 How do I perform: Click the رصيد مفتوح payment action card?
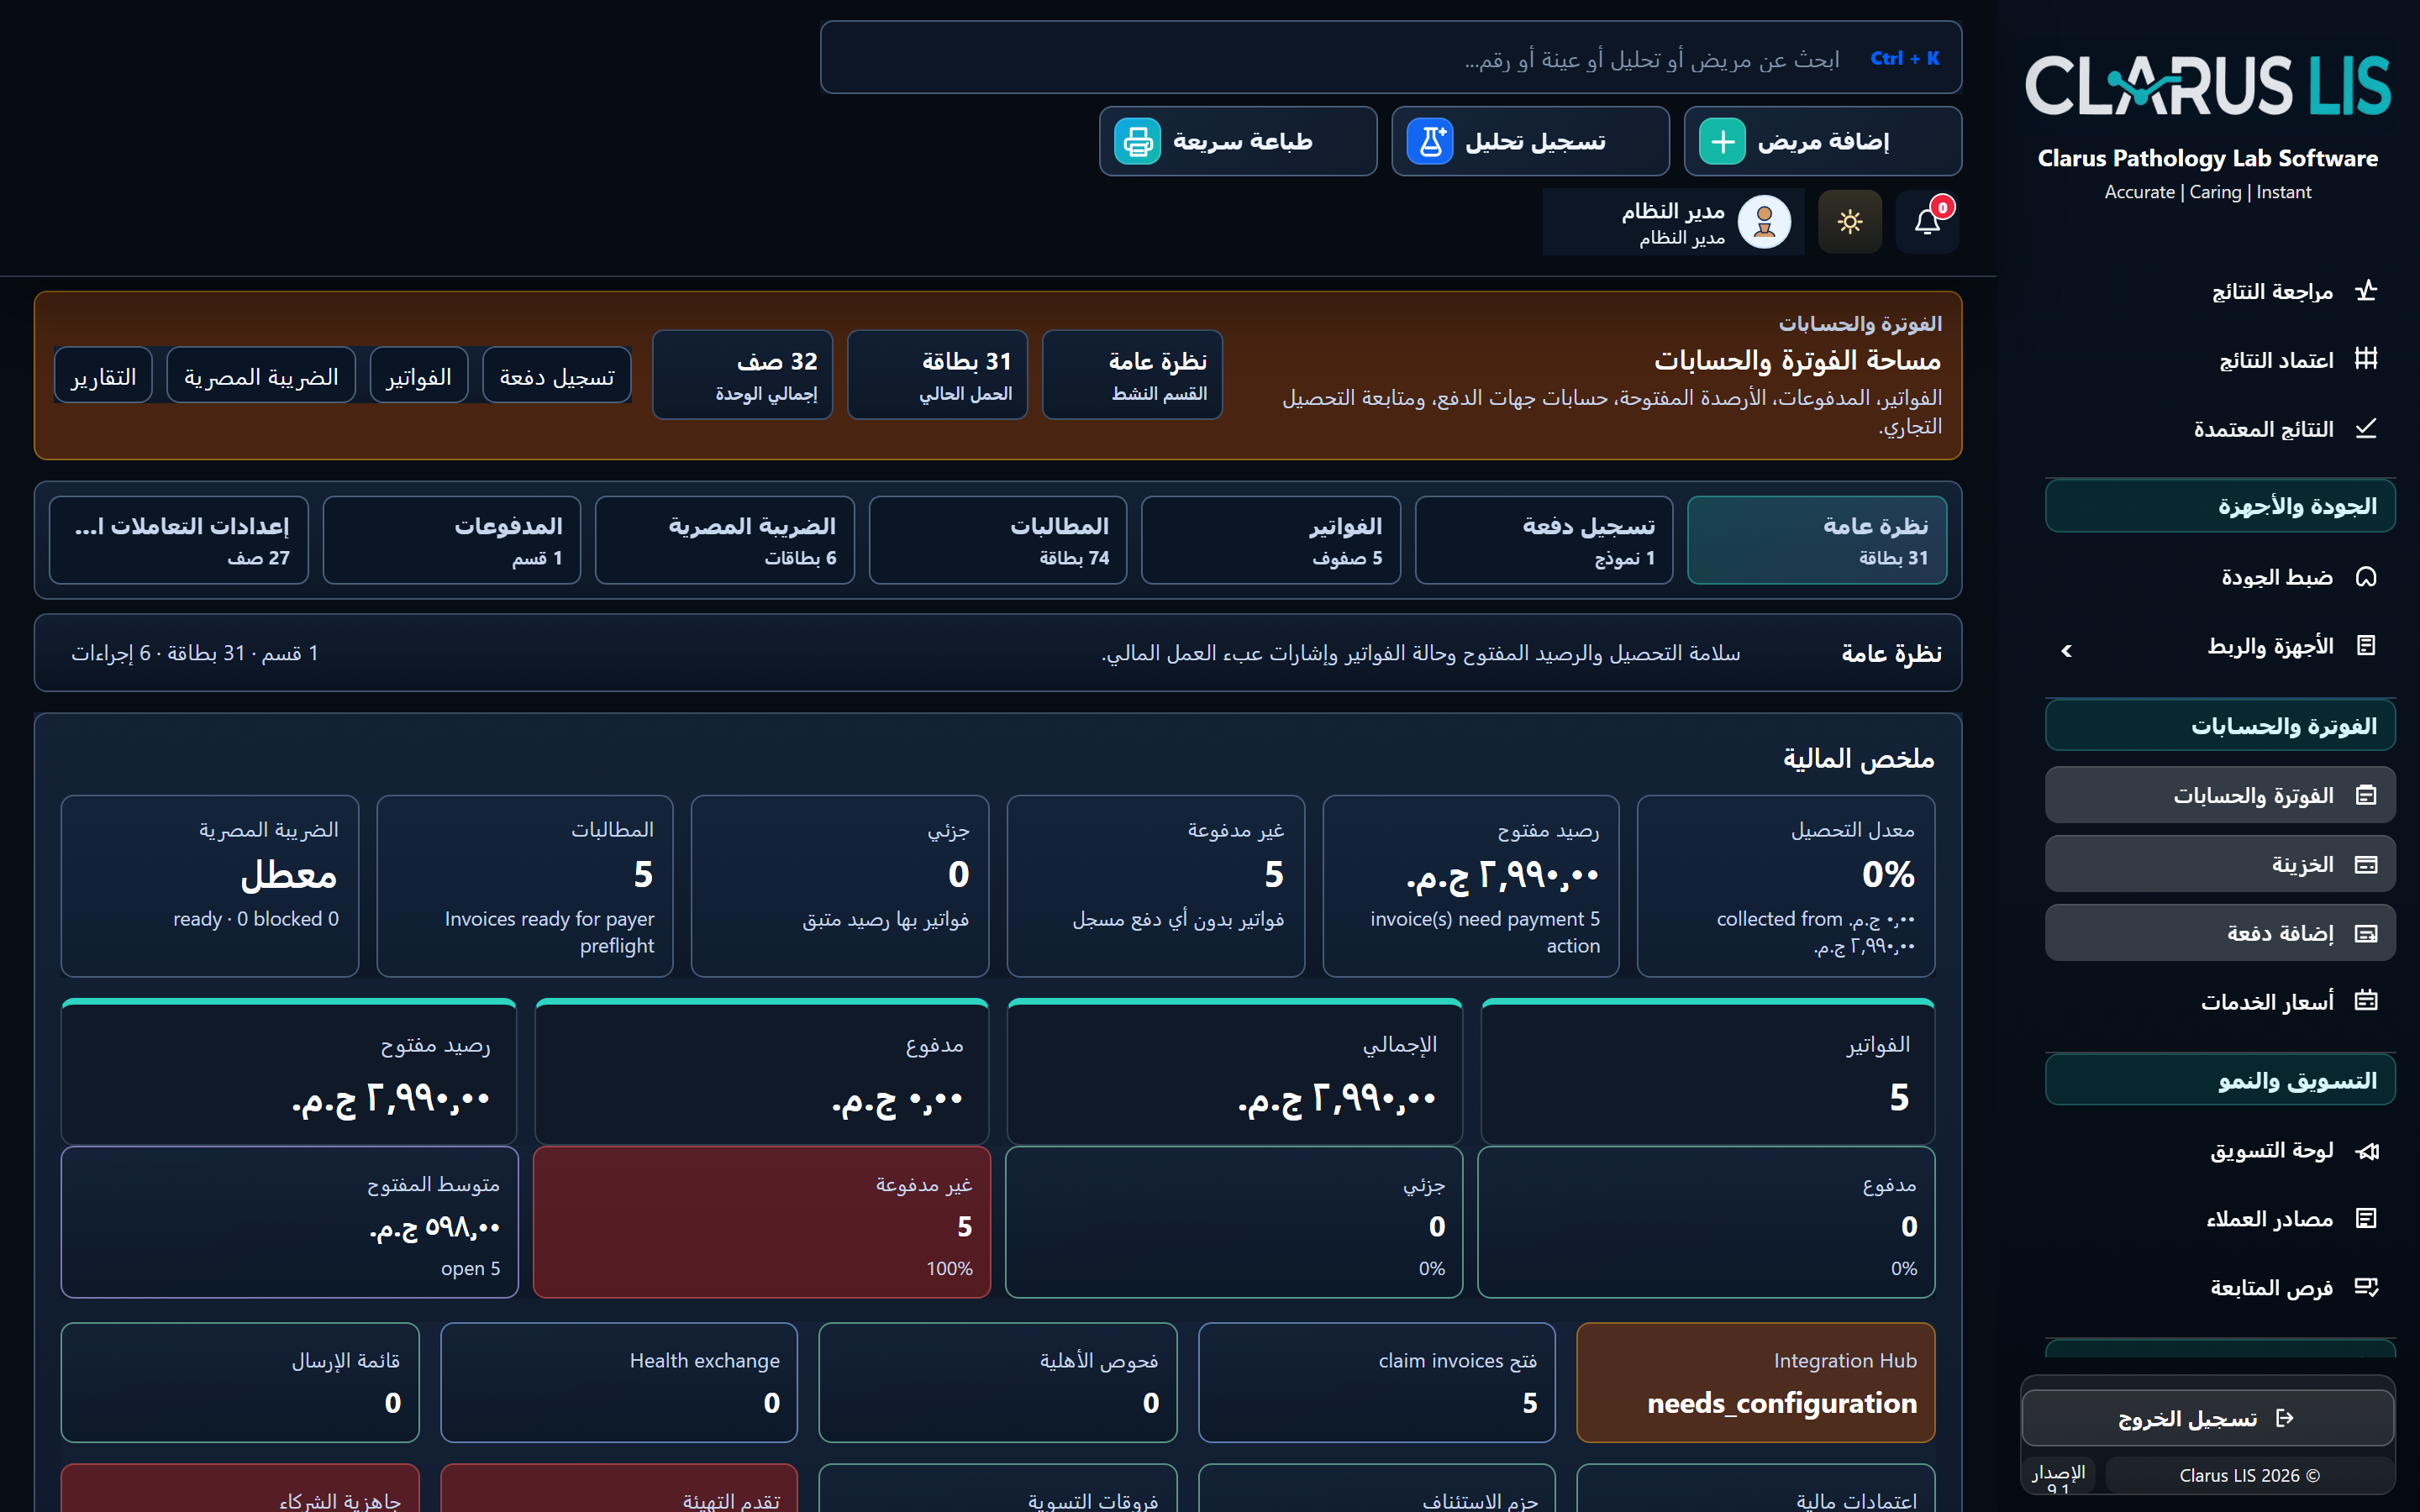[1471, 886]
